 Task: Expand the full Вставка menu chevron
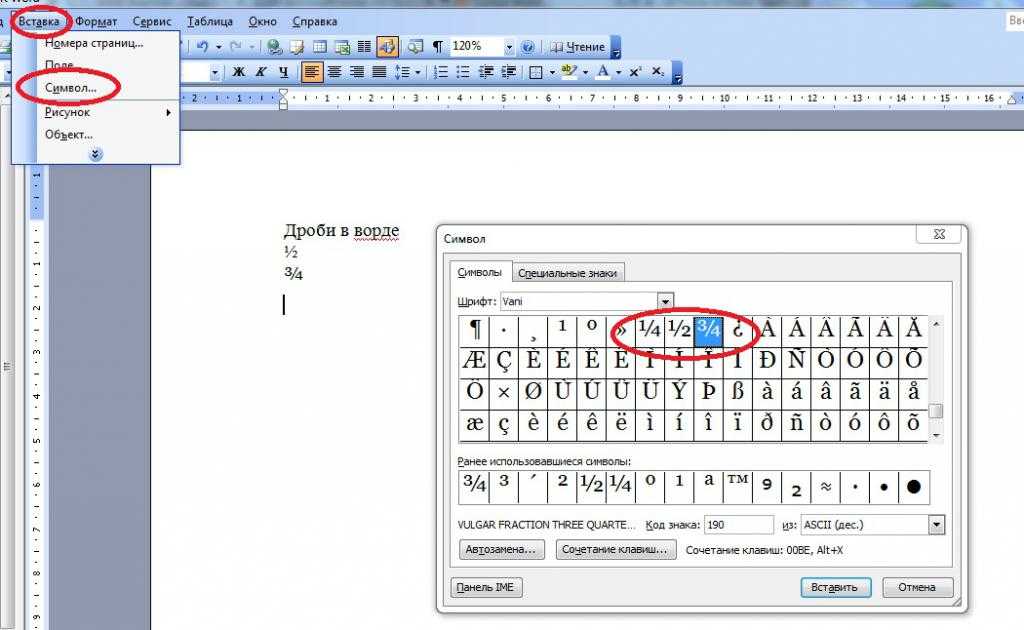click(95, 155)
